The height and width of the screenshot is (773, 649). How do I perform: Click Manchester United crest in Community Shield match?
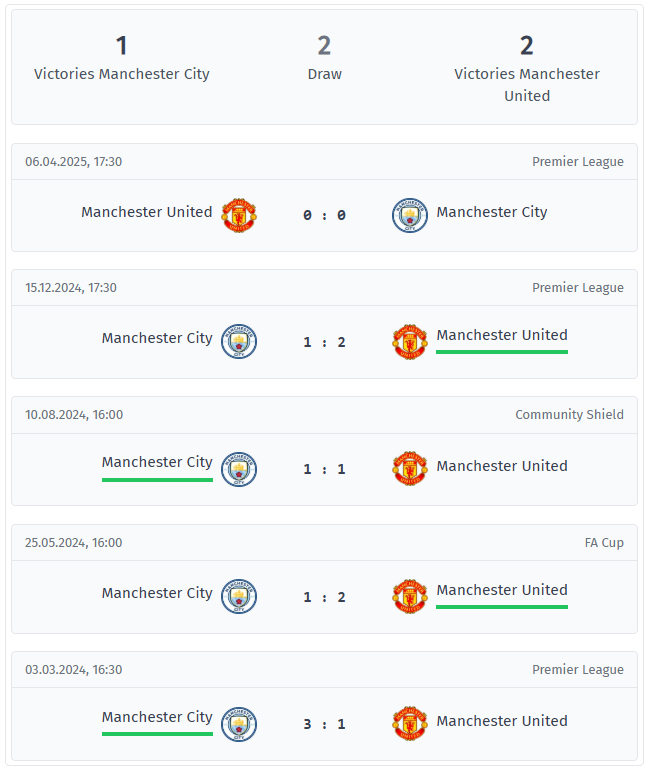410,469
